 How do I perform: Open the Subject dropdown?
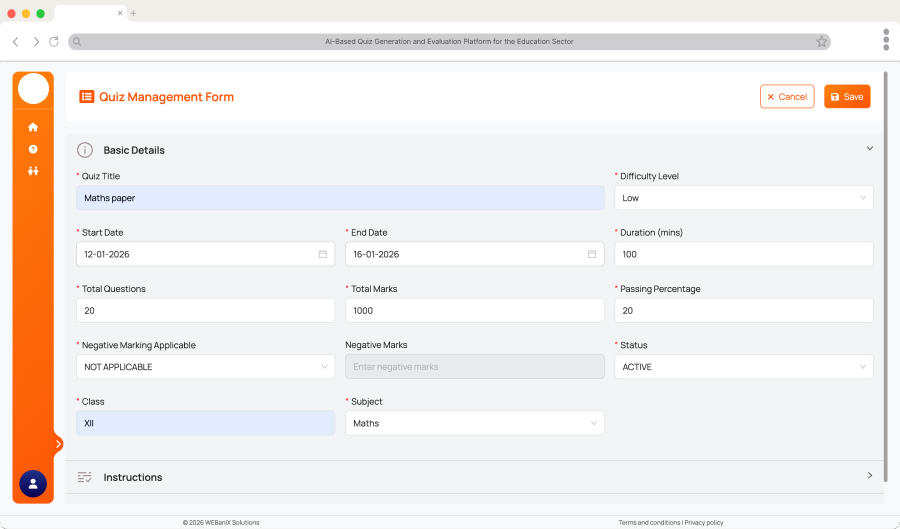(474, 423)
